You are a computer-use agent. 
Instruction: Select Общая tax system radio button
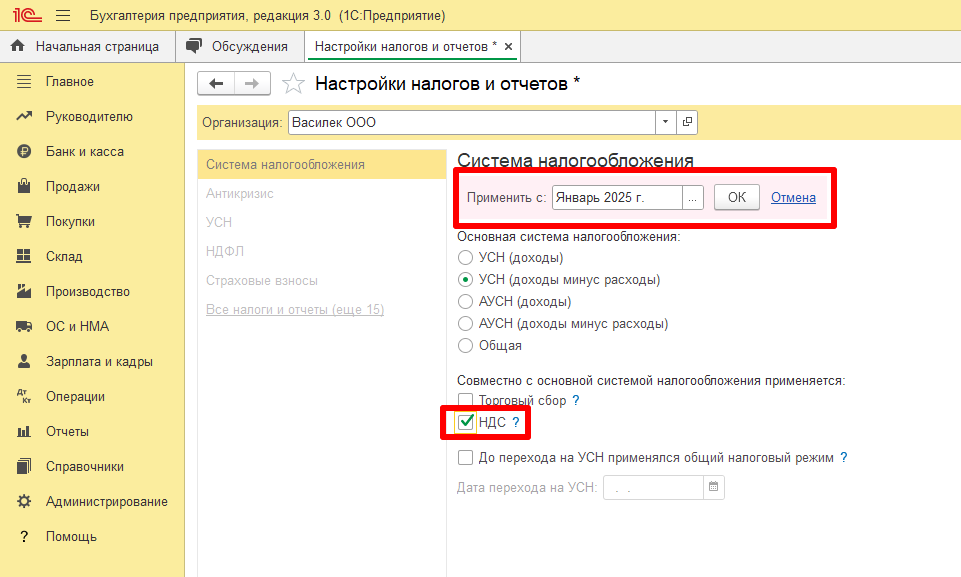(465, 346)
